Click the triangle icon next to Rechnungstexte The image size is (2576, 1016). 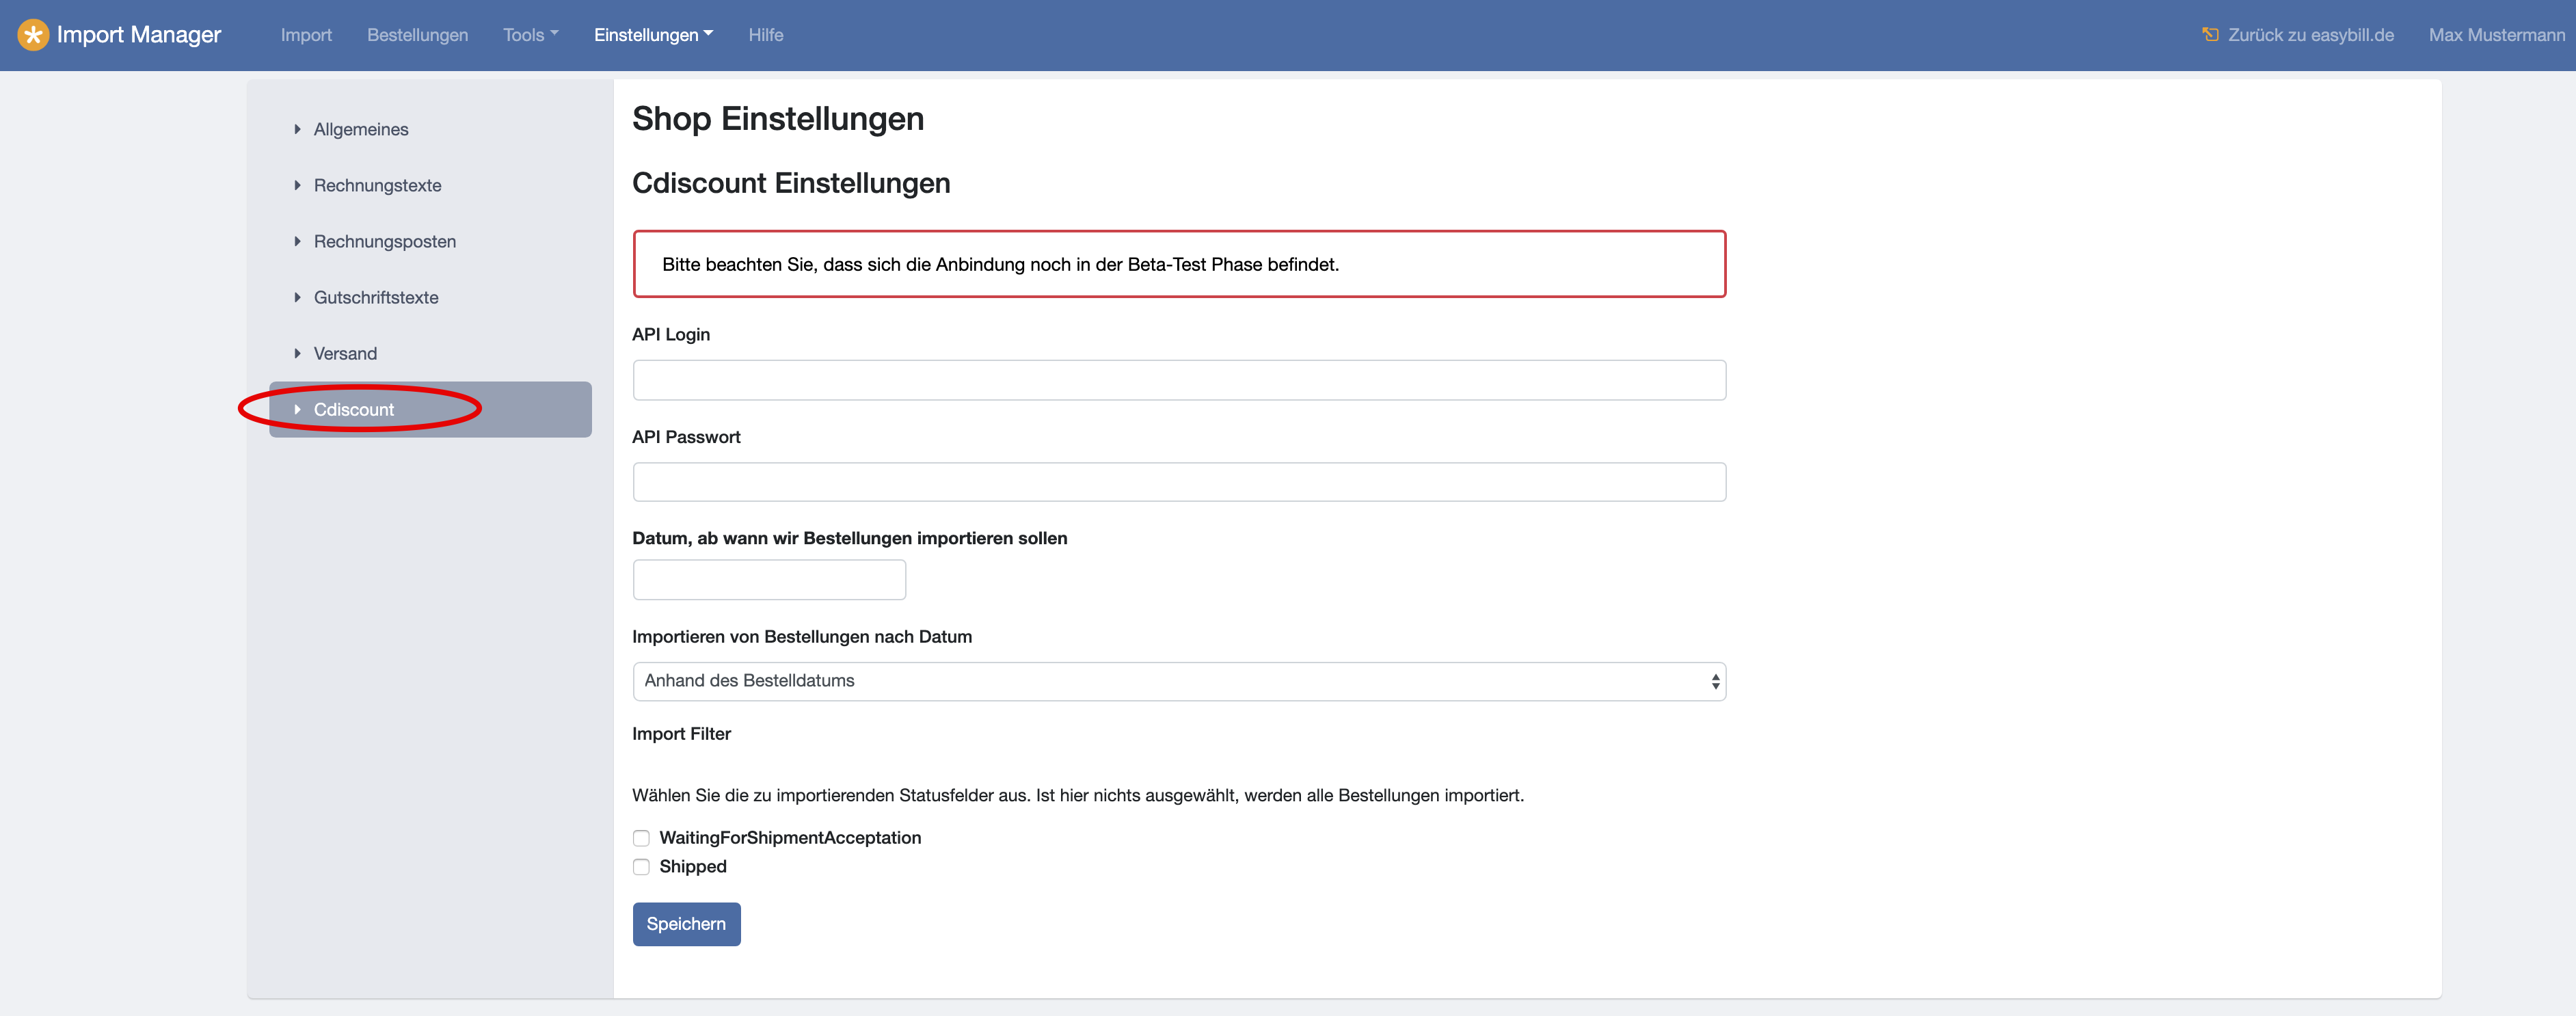(x=297, y=186)
